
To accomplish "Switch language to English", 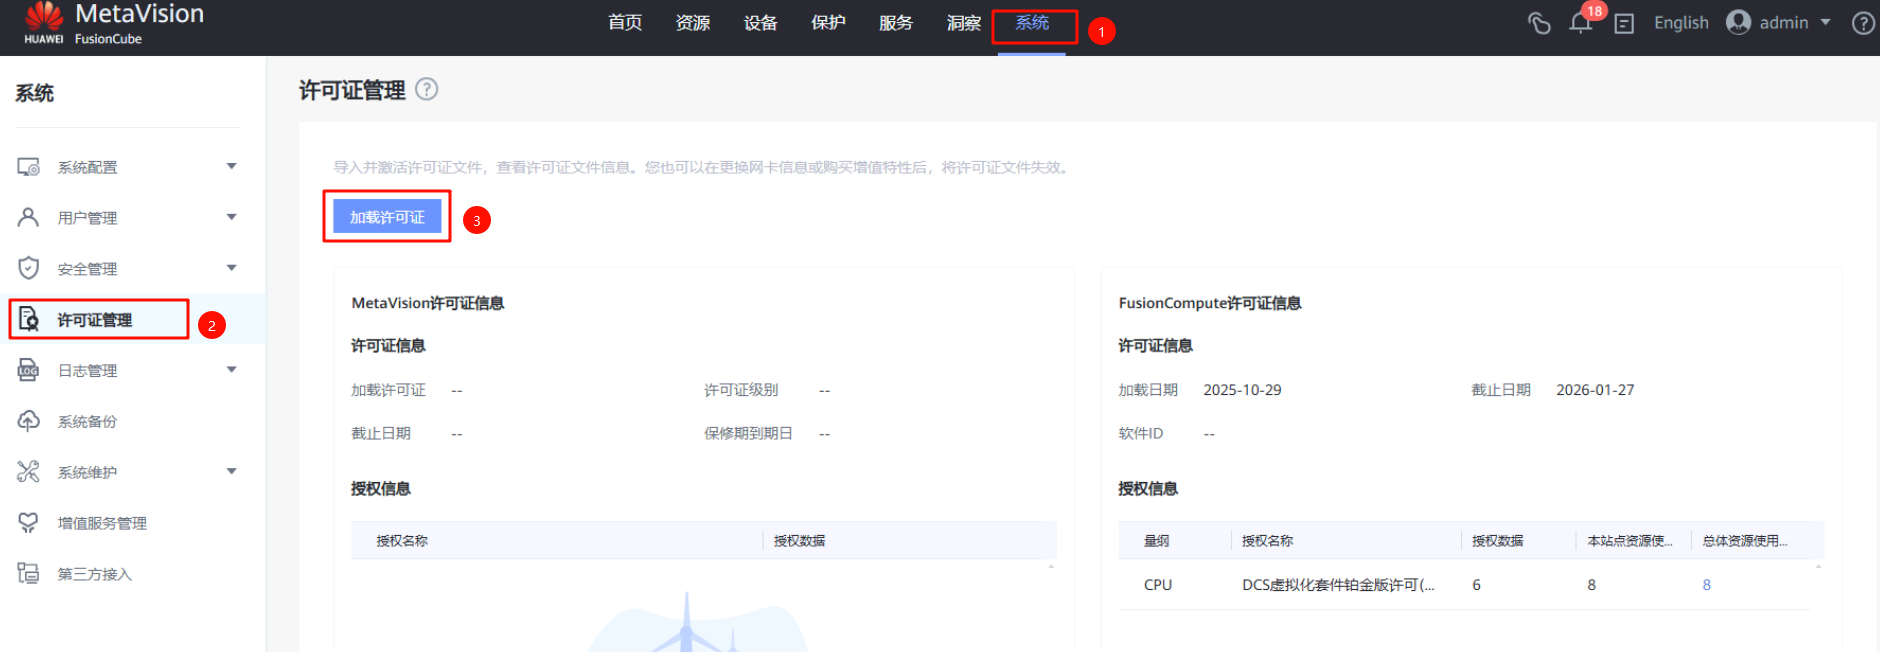I will tap(1681, 23).
